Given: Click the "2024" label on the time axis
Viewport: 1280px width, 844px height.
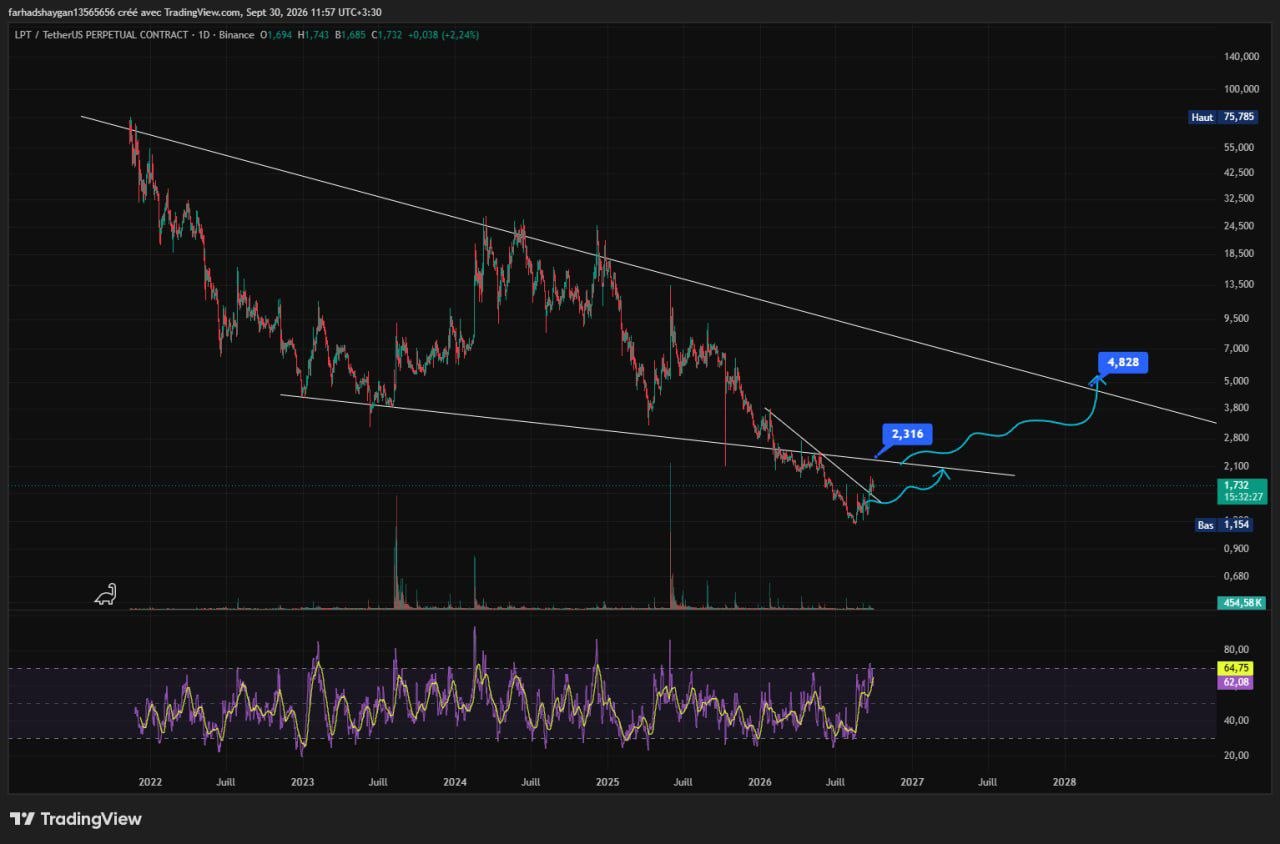Looking at the screenshot, I should [x=455, y=782].
